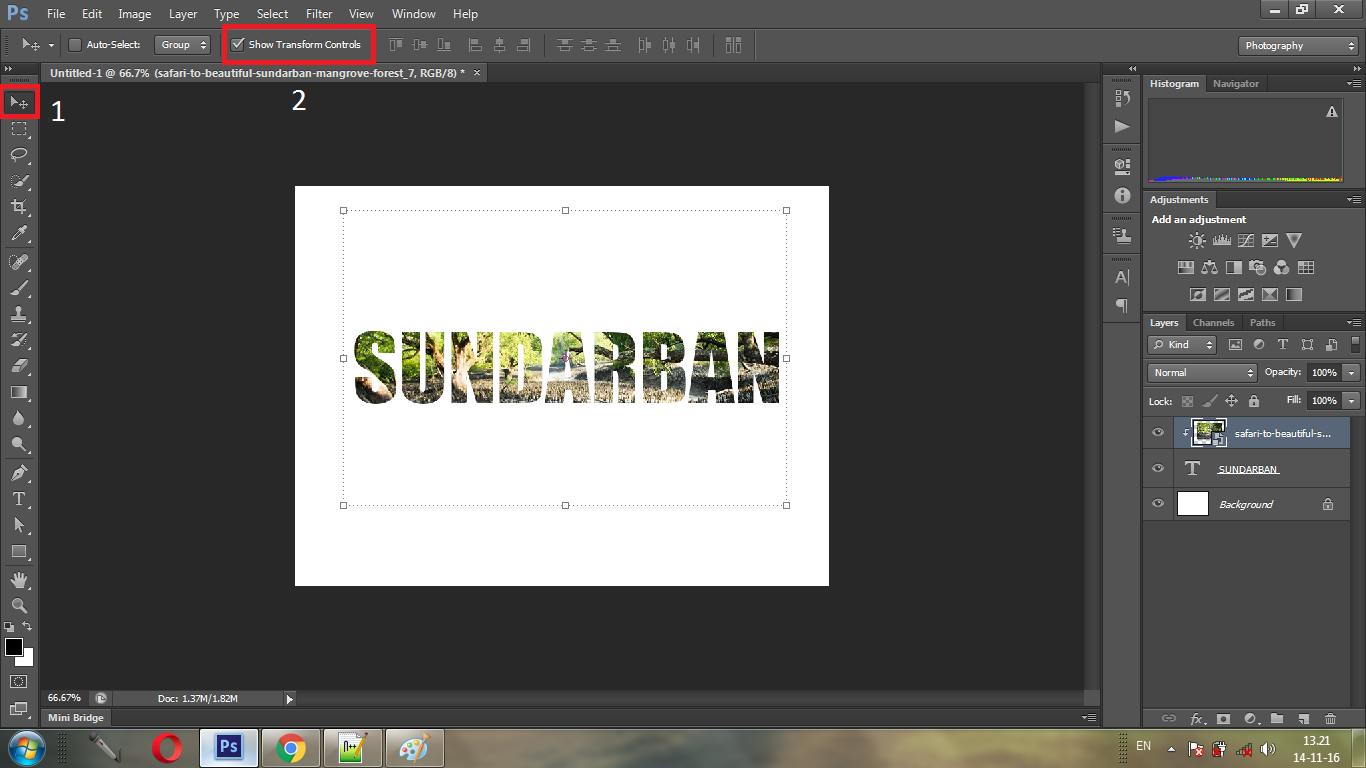Open the Normal blend mode dropdown
Viewport: 1366px width, 768px height.
point(1202,373)
